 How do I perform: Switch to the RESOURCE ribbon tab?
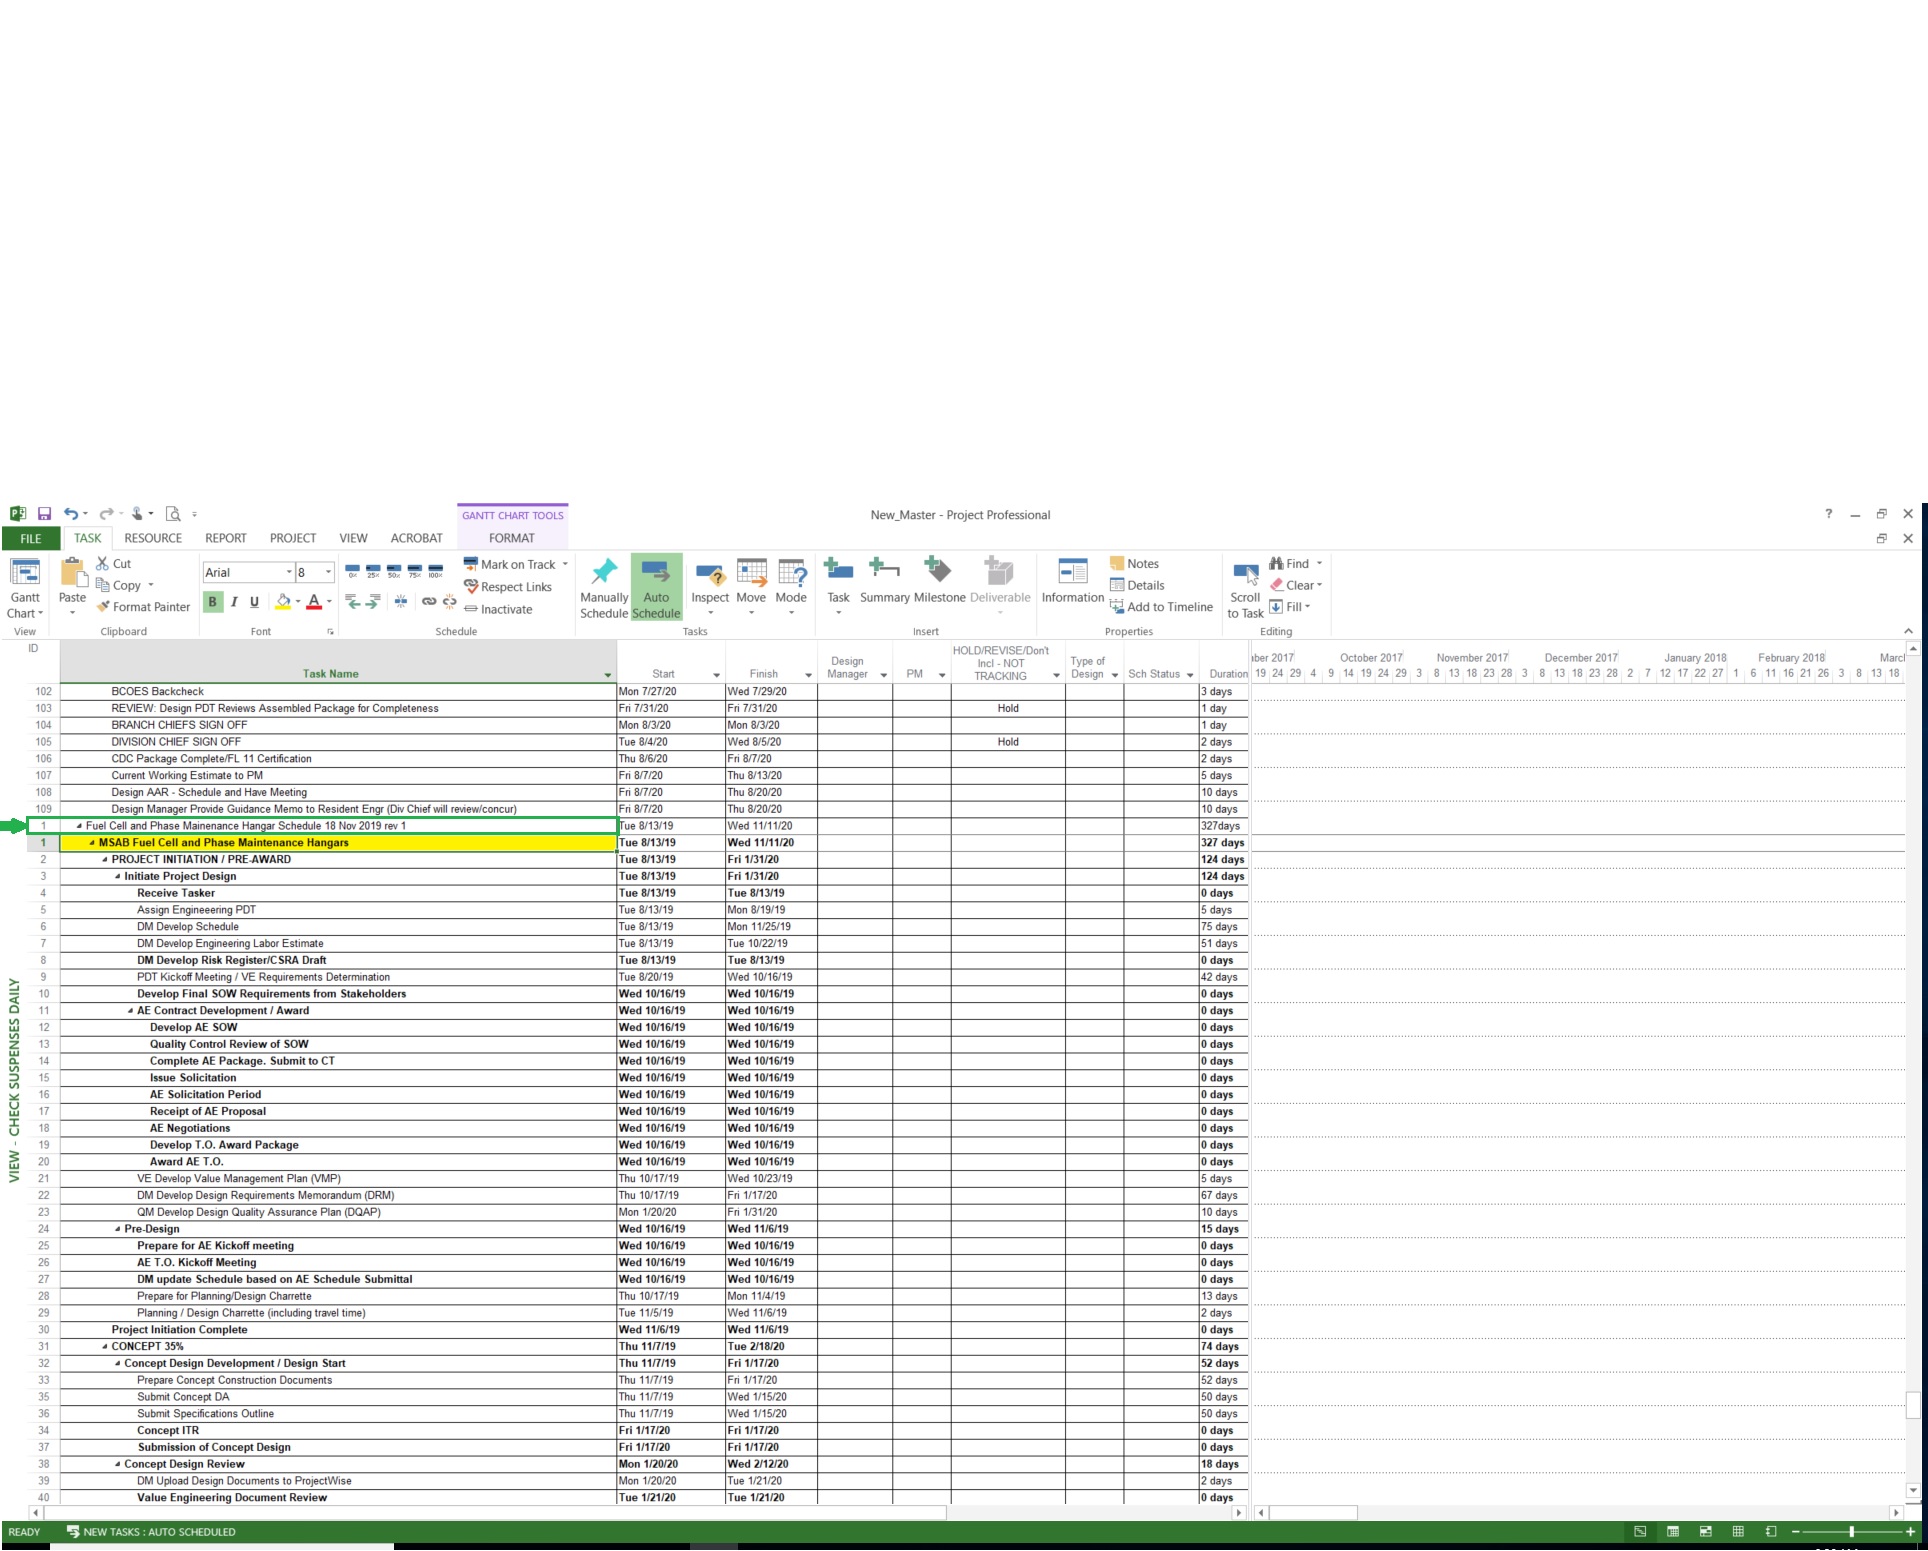tap(153, 538)
